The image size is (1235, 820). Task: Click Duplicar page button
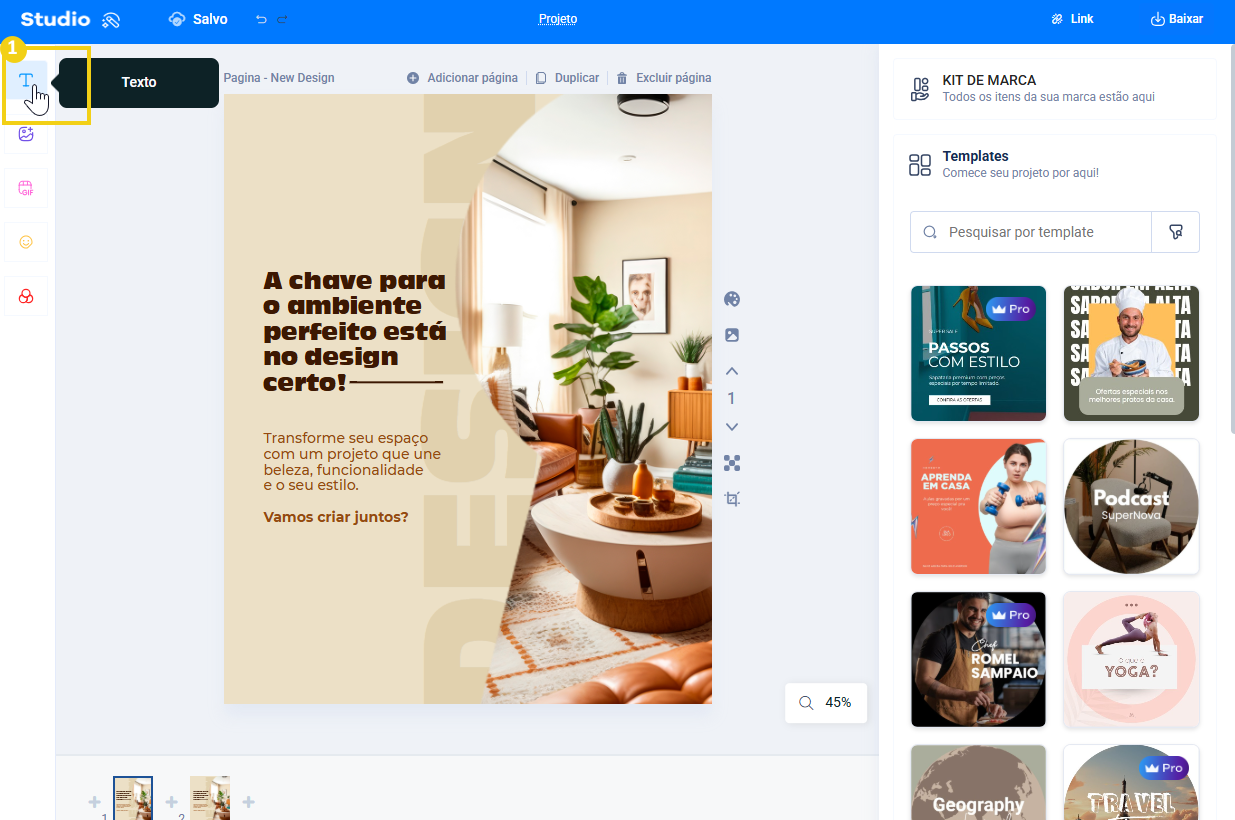(x=567, y=78)
